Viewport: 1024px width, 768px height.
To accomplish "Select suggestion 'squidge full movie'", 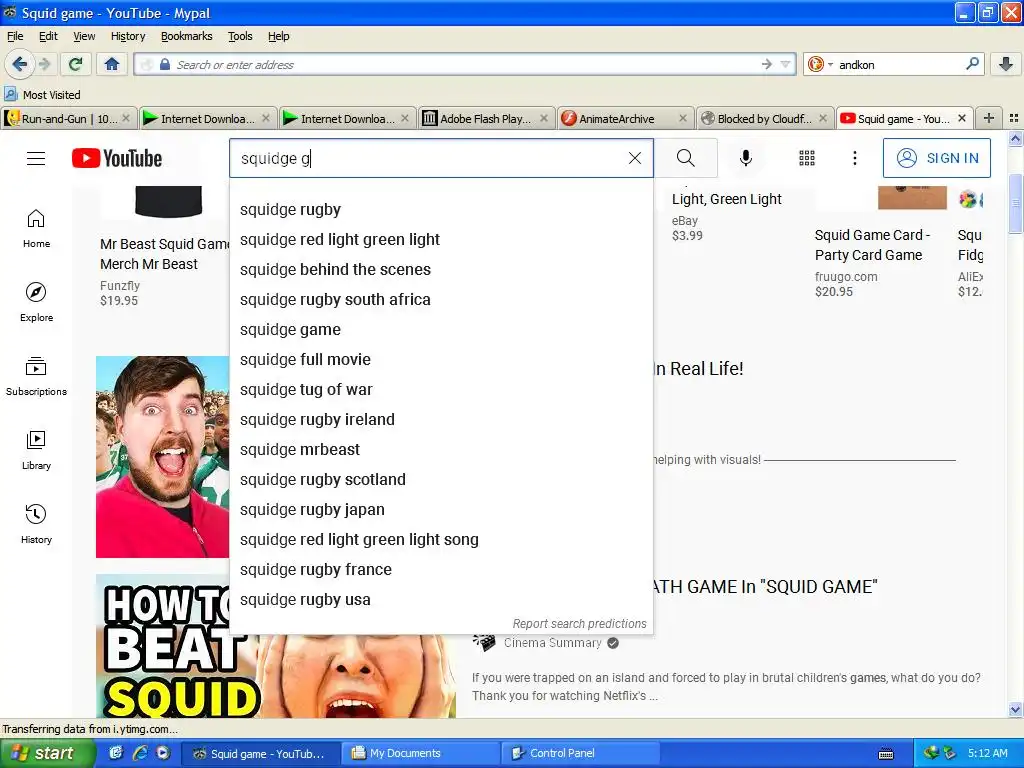I will click(x=441, y=360).
